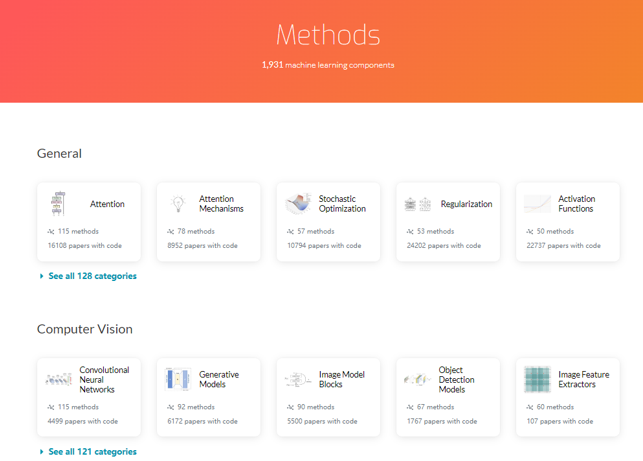Click the Activation Functions curve icon
The height and width of the screenshot is (461, 643).
point(537,204)
